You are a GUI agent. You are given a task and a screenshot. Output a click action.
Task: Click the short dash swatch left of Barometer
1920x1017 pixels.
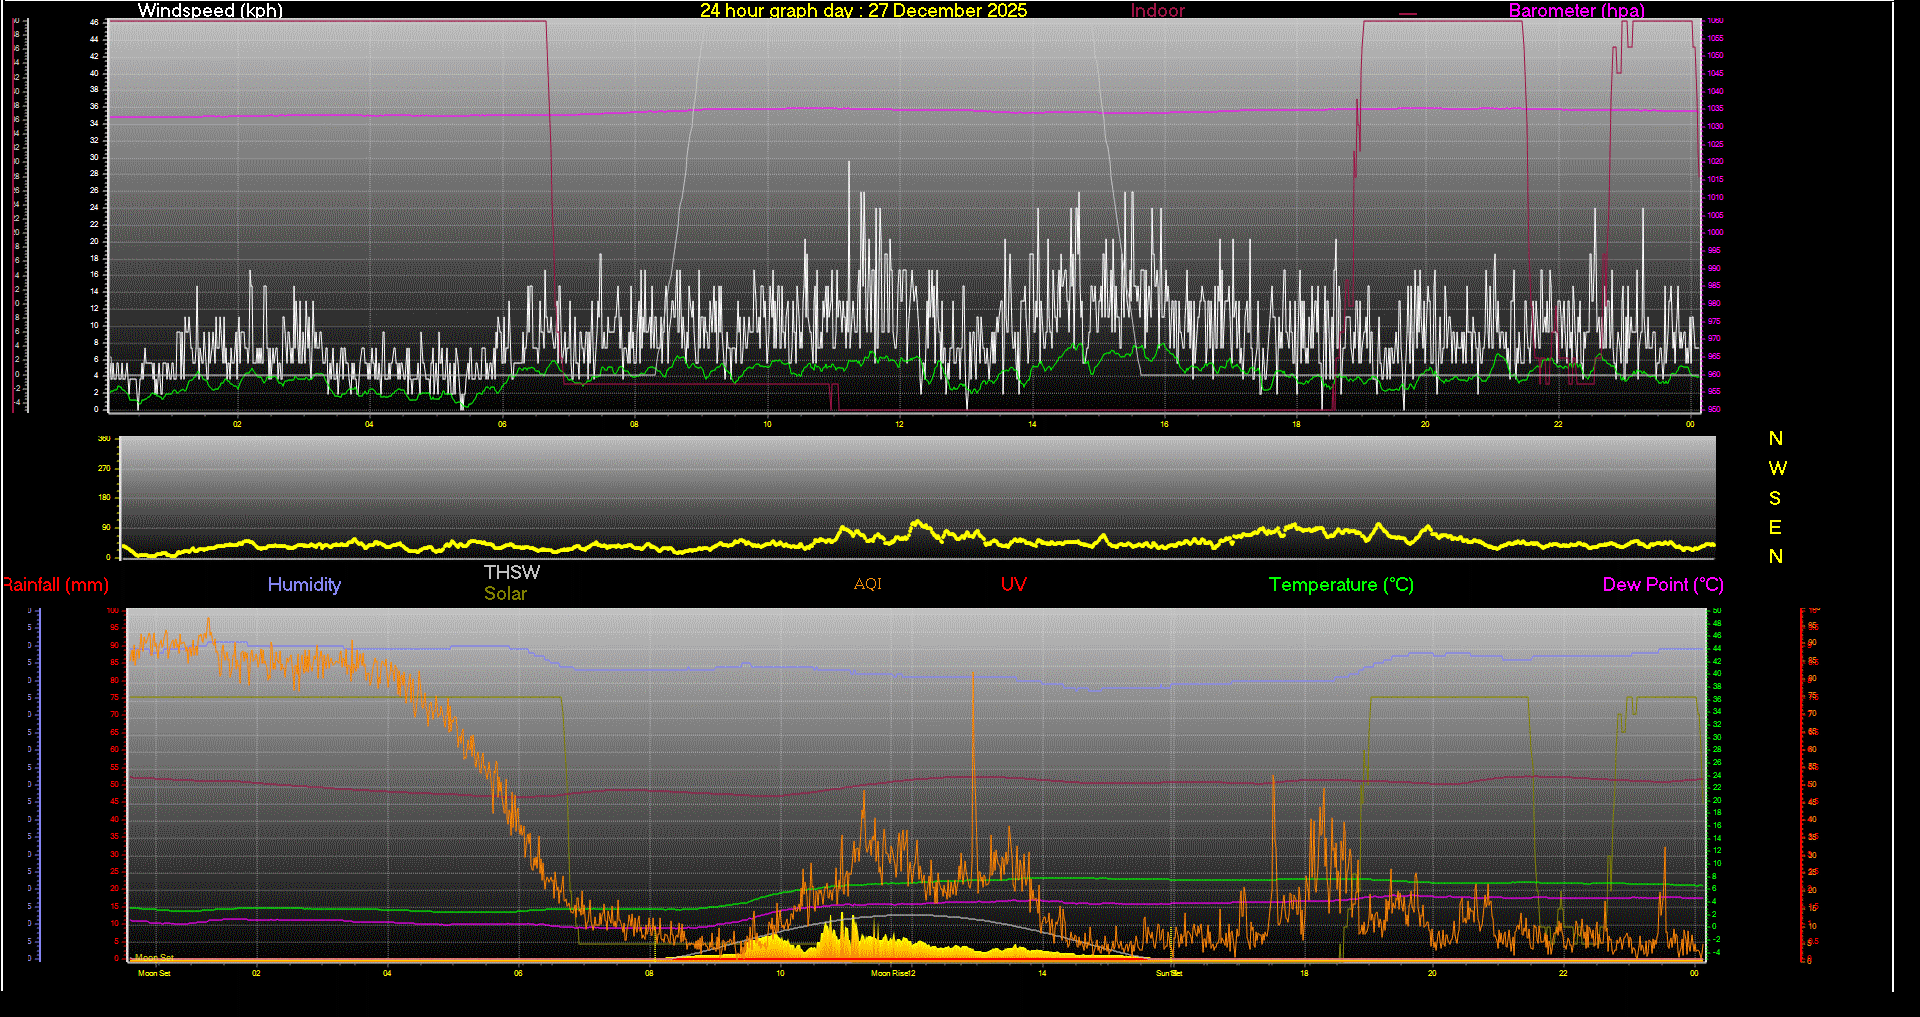(x=1408, y=14)
